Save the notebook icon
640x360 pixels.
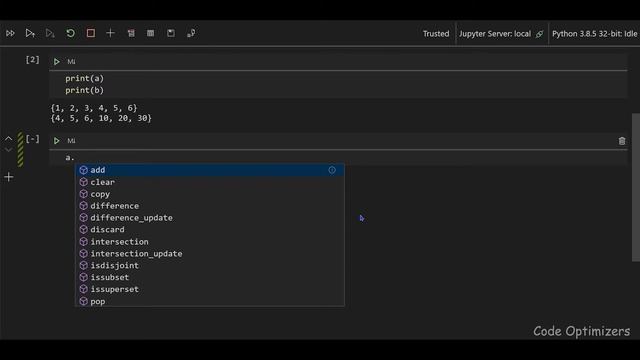(x=171, y=33)
